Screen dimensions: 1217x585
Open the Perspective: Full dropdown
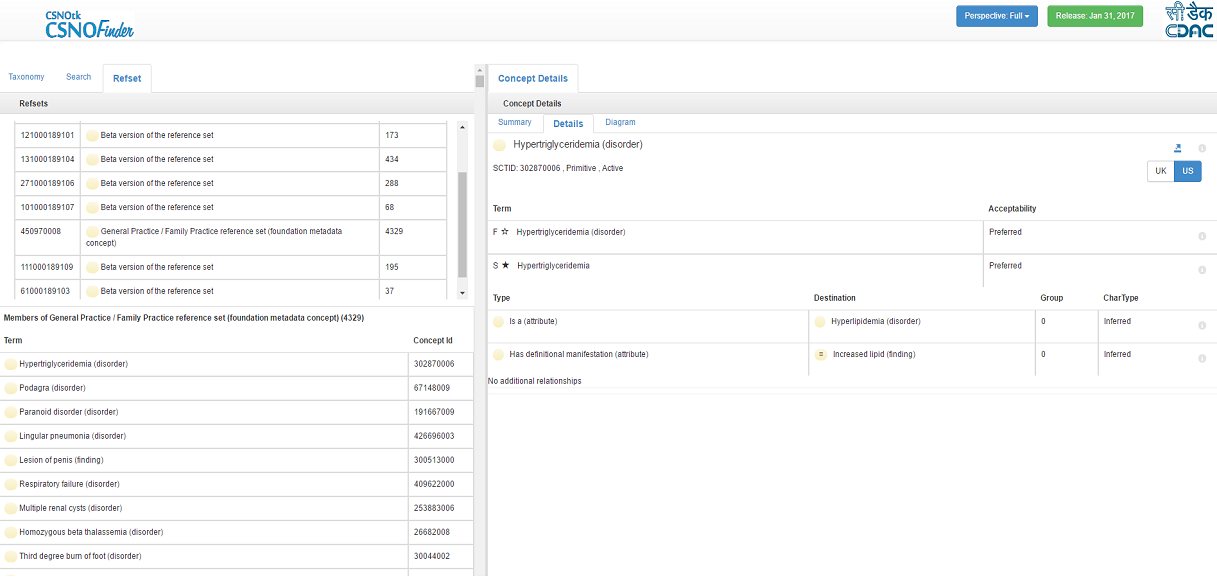pyautogui.click(x=996, y=16)
